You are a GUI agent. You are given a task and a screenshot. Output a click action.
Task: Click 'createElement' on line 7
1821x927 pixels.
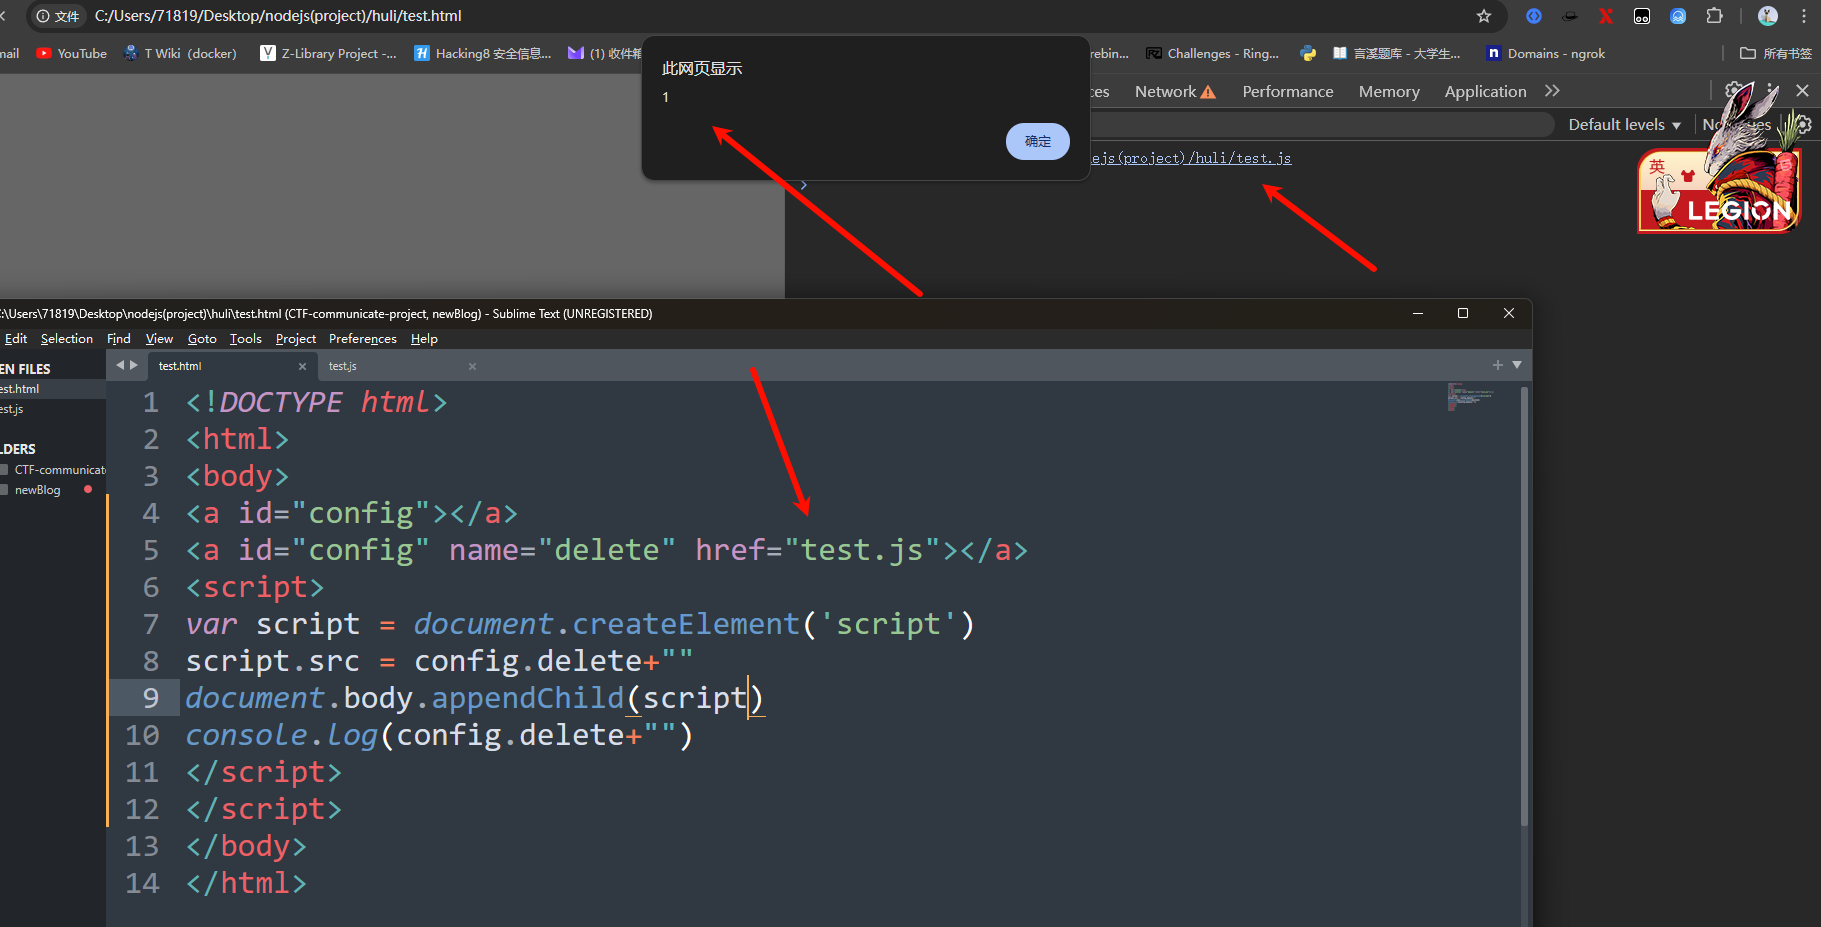[x=686, y=624]
